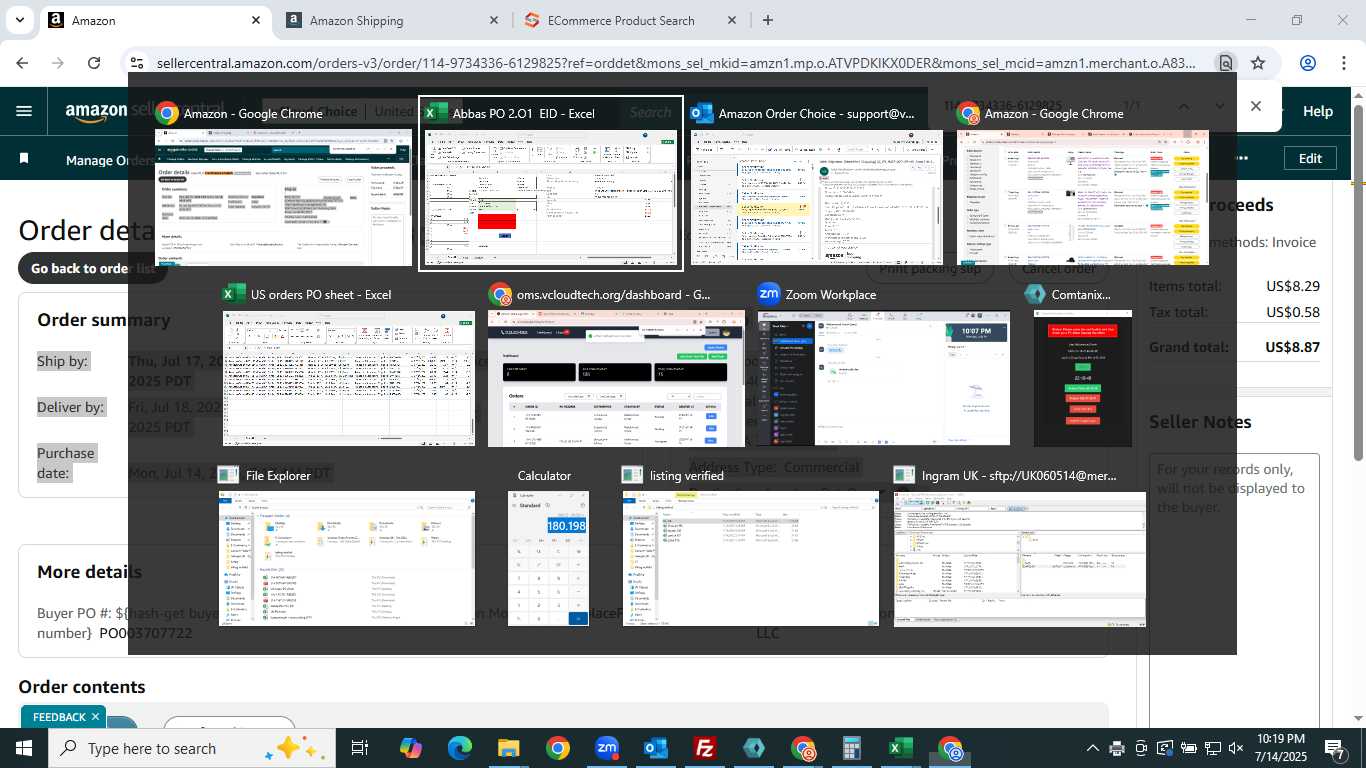
Task: Click Go back to order list
Action: (92, 268)
